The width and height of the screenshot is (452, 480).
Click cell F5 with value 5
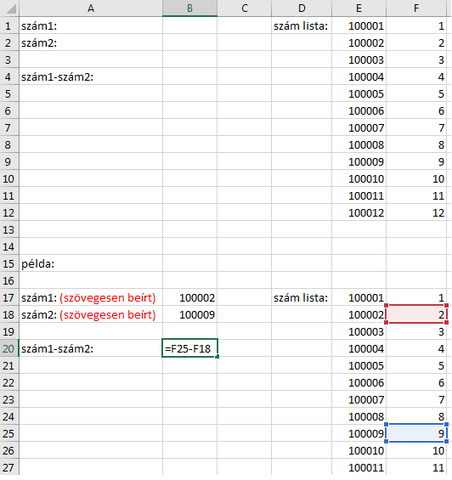(416, 94)
